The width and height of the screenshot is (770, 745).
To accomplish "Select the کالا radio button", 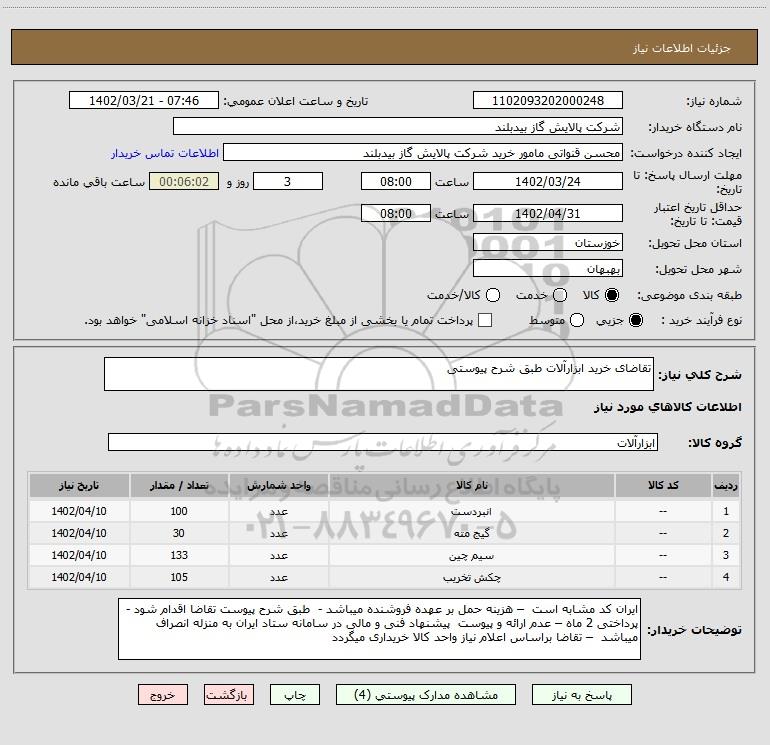I will [x=612, y=295].
